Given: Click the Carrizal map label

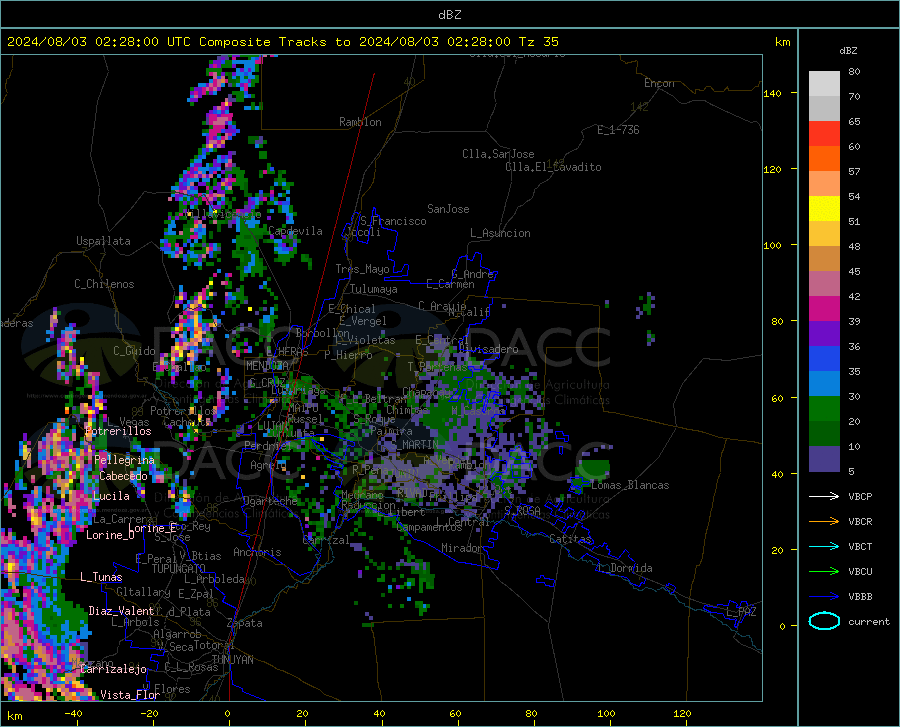Looking at the screenshot, I should coord(326,541).
